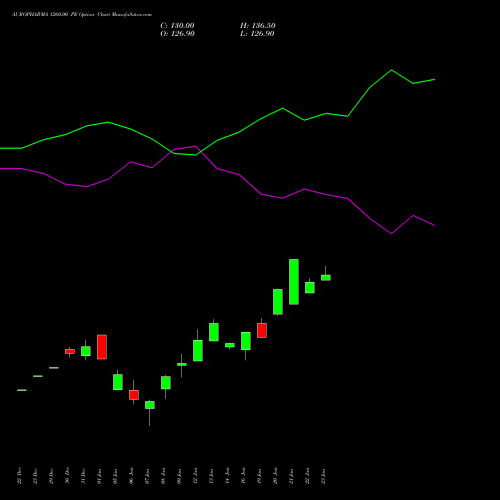Click the purple indicator line's lowest trough
This screenshot has width=500, height=500.
coord(391,233)
